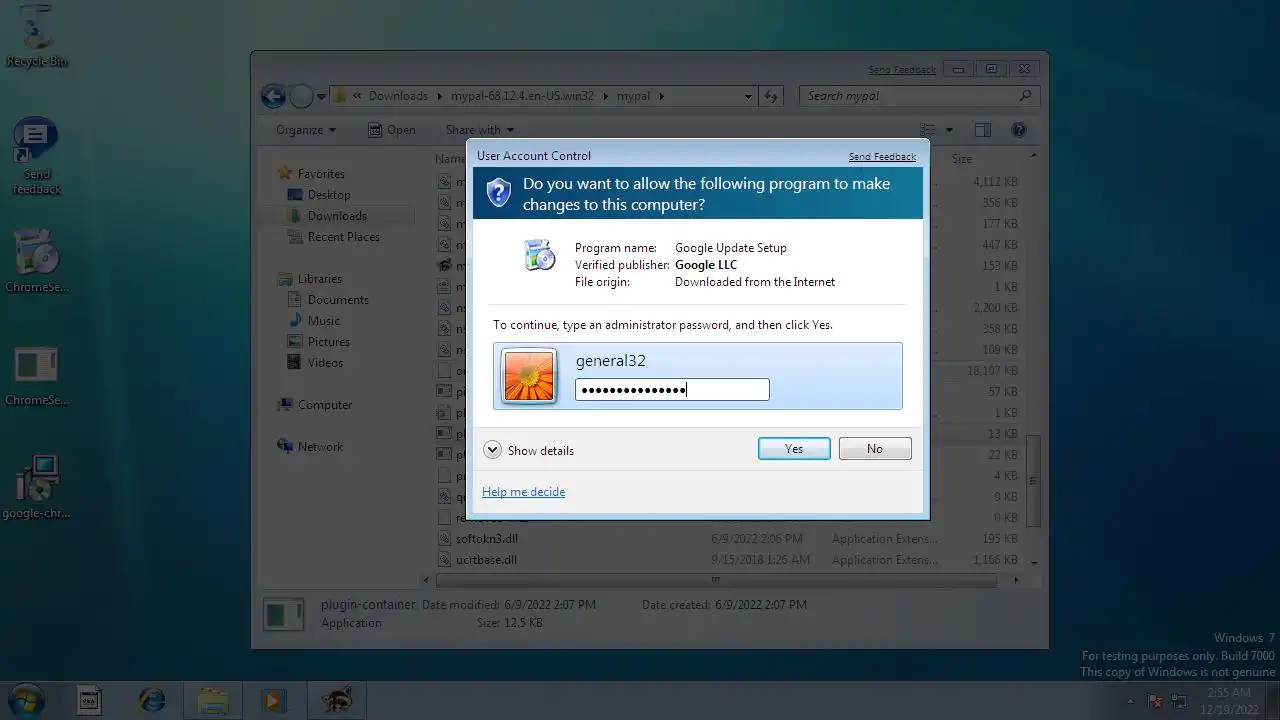Click the network tray icon
The width and height of the screenshot is (1280, 720).
(x=1179, y=700)
